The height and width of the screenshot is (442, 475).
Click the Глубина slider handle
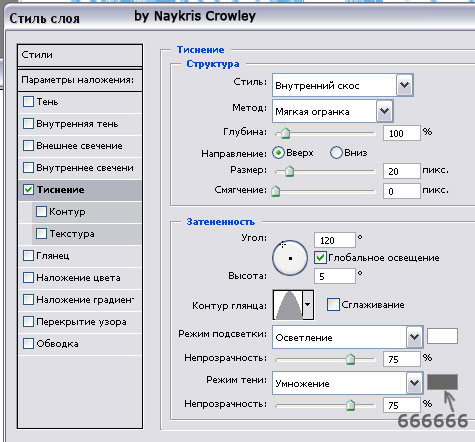[x=285, y=133]
